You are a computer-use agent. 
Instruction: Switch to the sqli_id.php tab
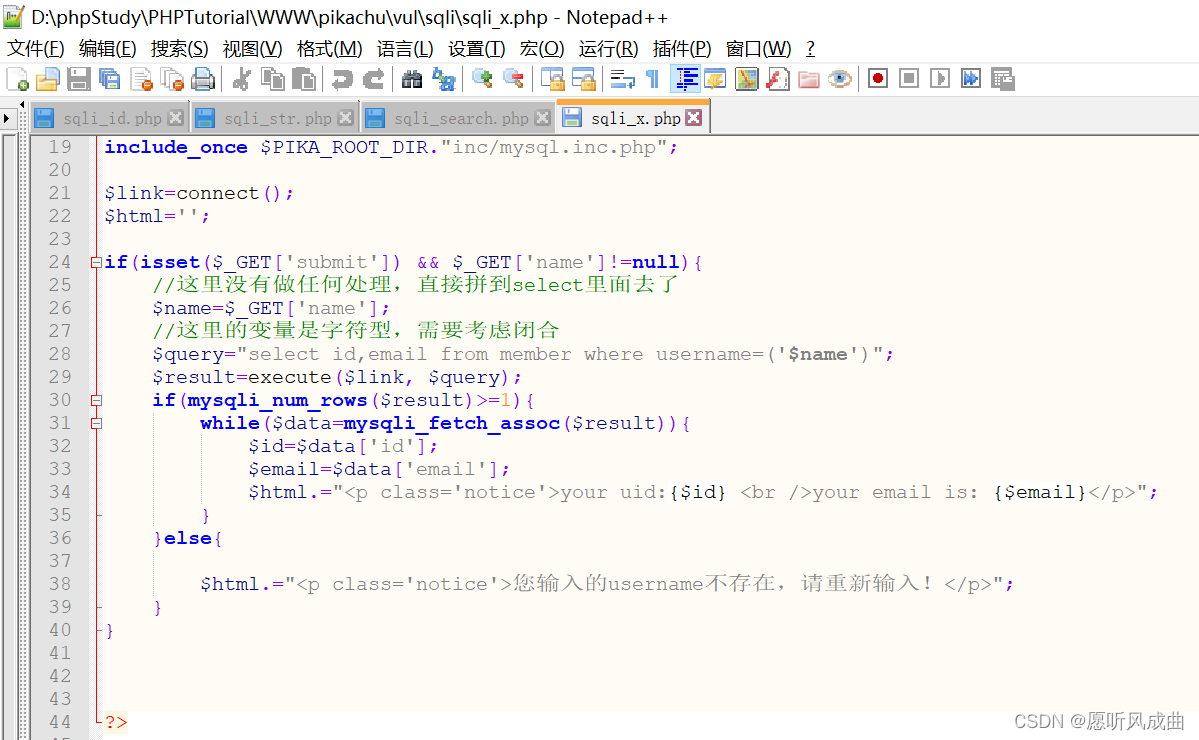pyautogui.click(x=112, y=118)
